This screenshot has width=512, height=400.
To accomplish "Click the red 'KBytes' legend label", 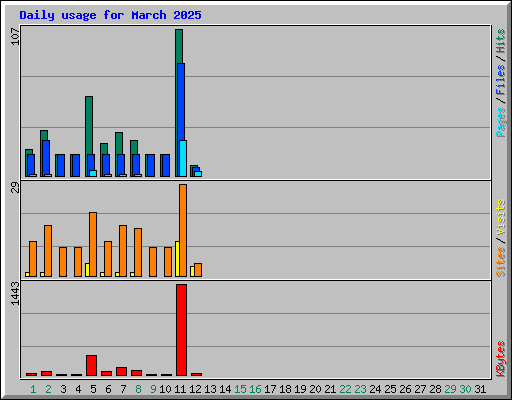I will pos(501,359).
